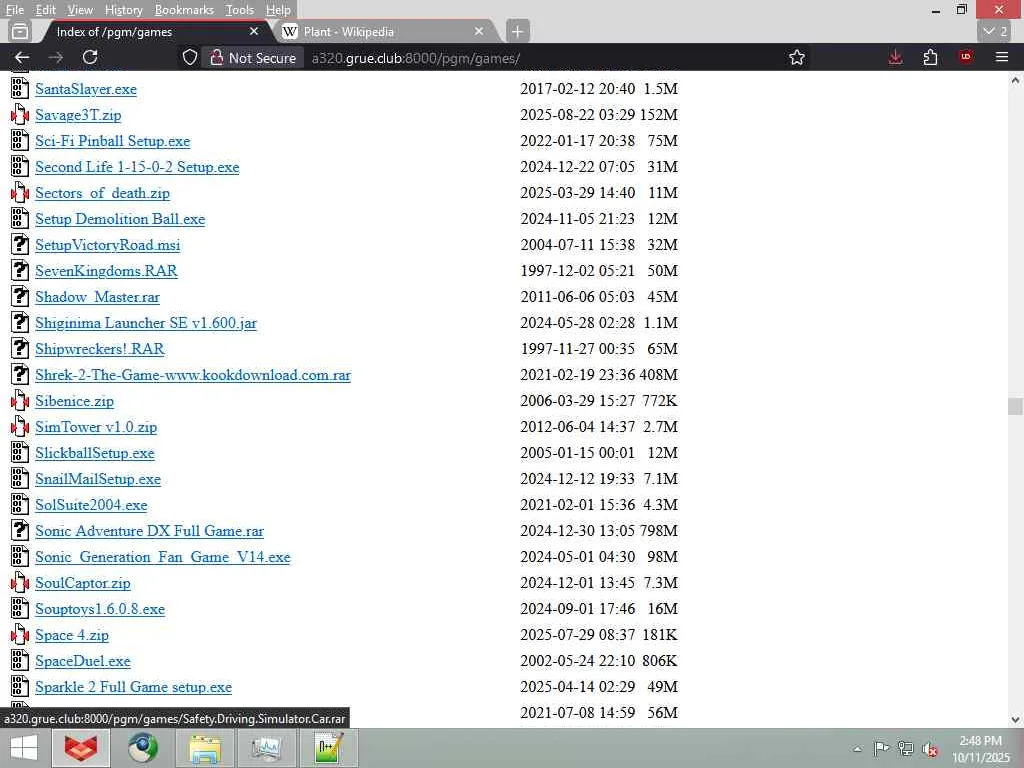Click the SetupVictoryRoad.msi link

click(x=108, y=245)
